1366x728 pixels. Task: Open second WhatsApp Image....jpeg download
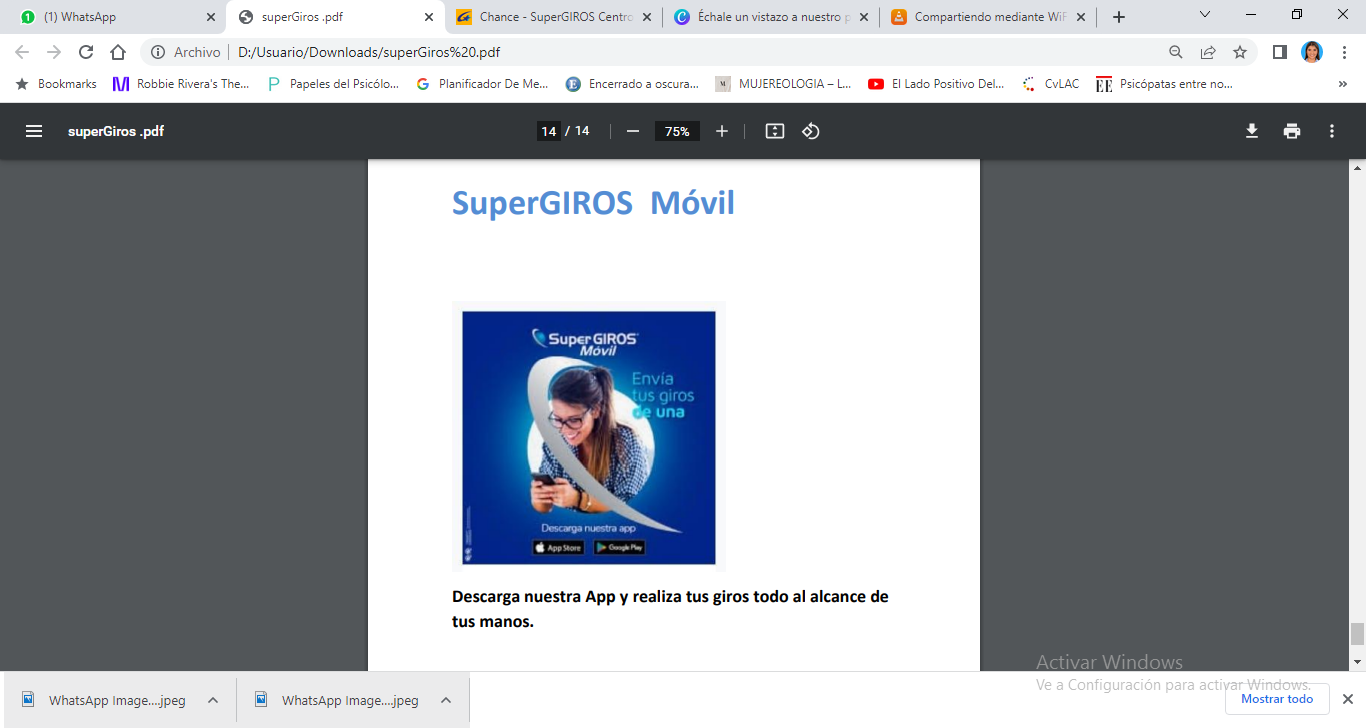pos(336,700)
